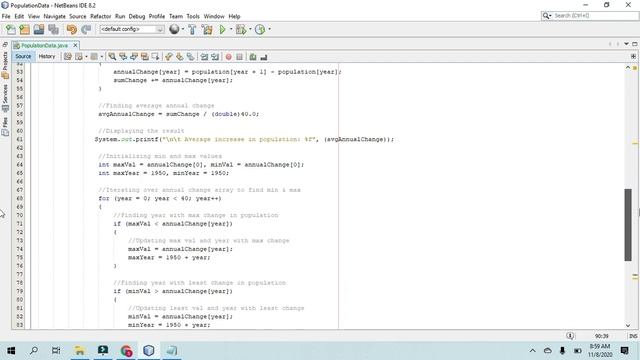Click the Open Project toolbar icon
Image resolution: width=640 pixels, height=360 pixels.
tap(39, 29)
